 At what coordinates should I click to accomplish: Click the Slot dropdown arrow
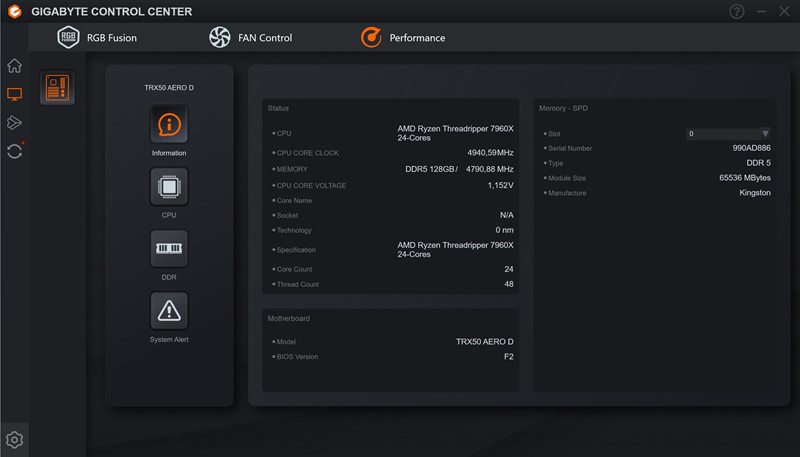point(765,134)
